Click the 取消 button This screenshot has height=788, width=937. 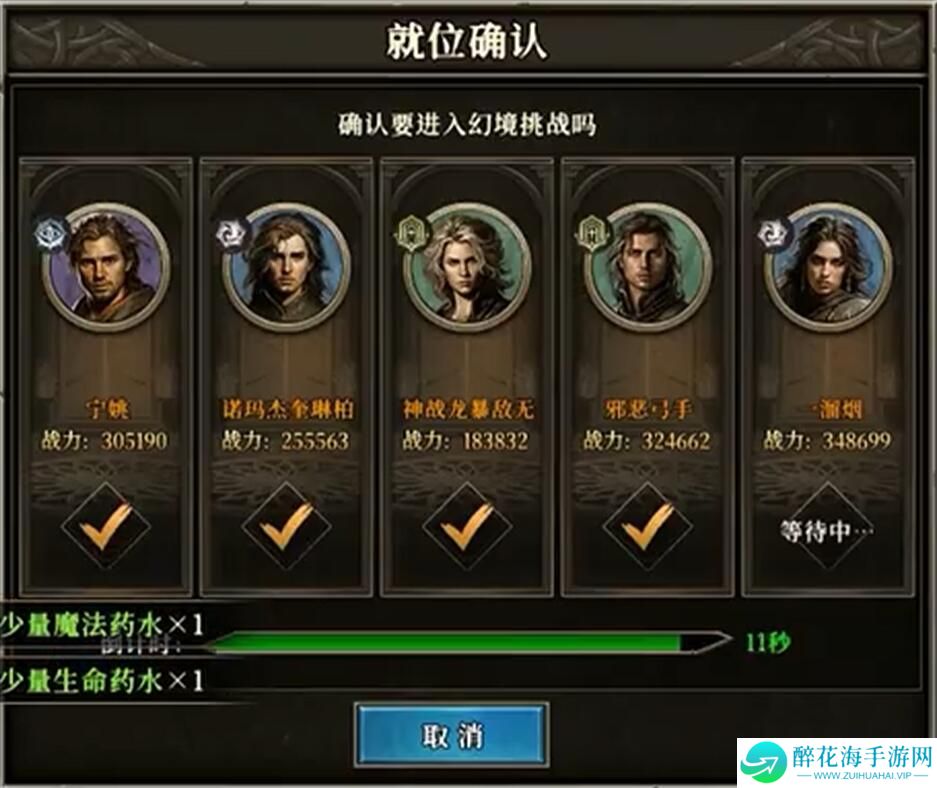452,735
